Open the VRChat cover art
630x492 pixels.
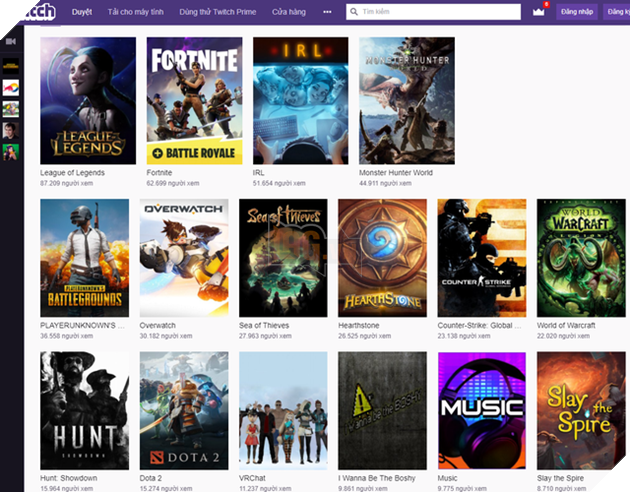tap(283, 411)
